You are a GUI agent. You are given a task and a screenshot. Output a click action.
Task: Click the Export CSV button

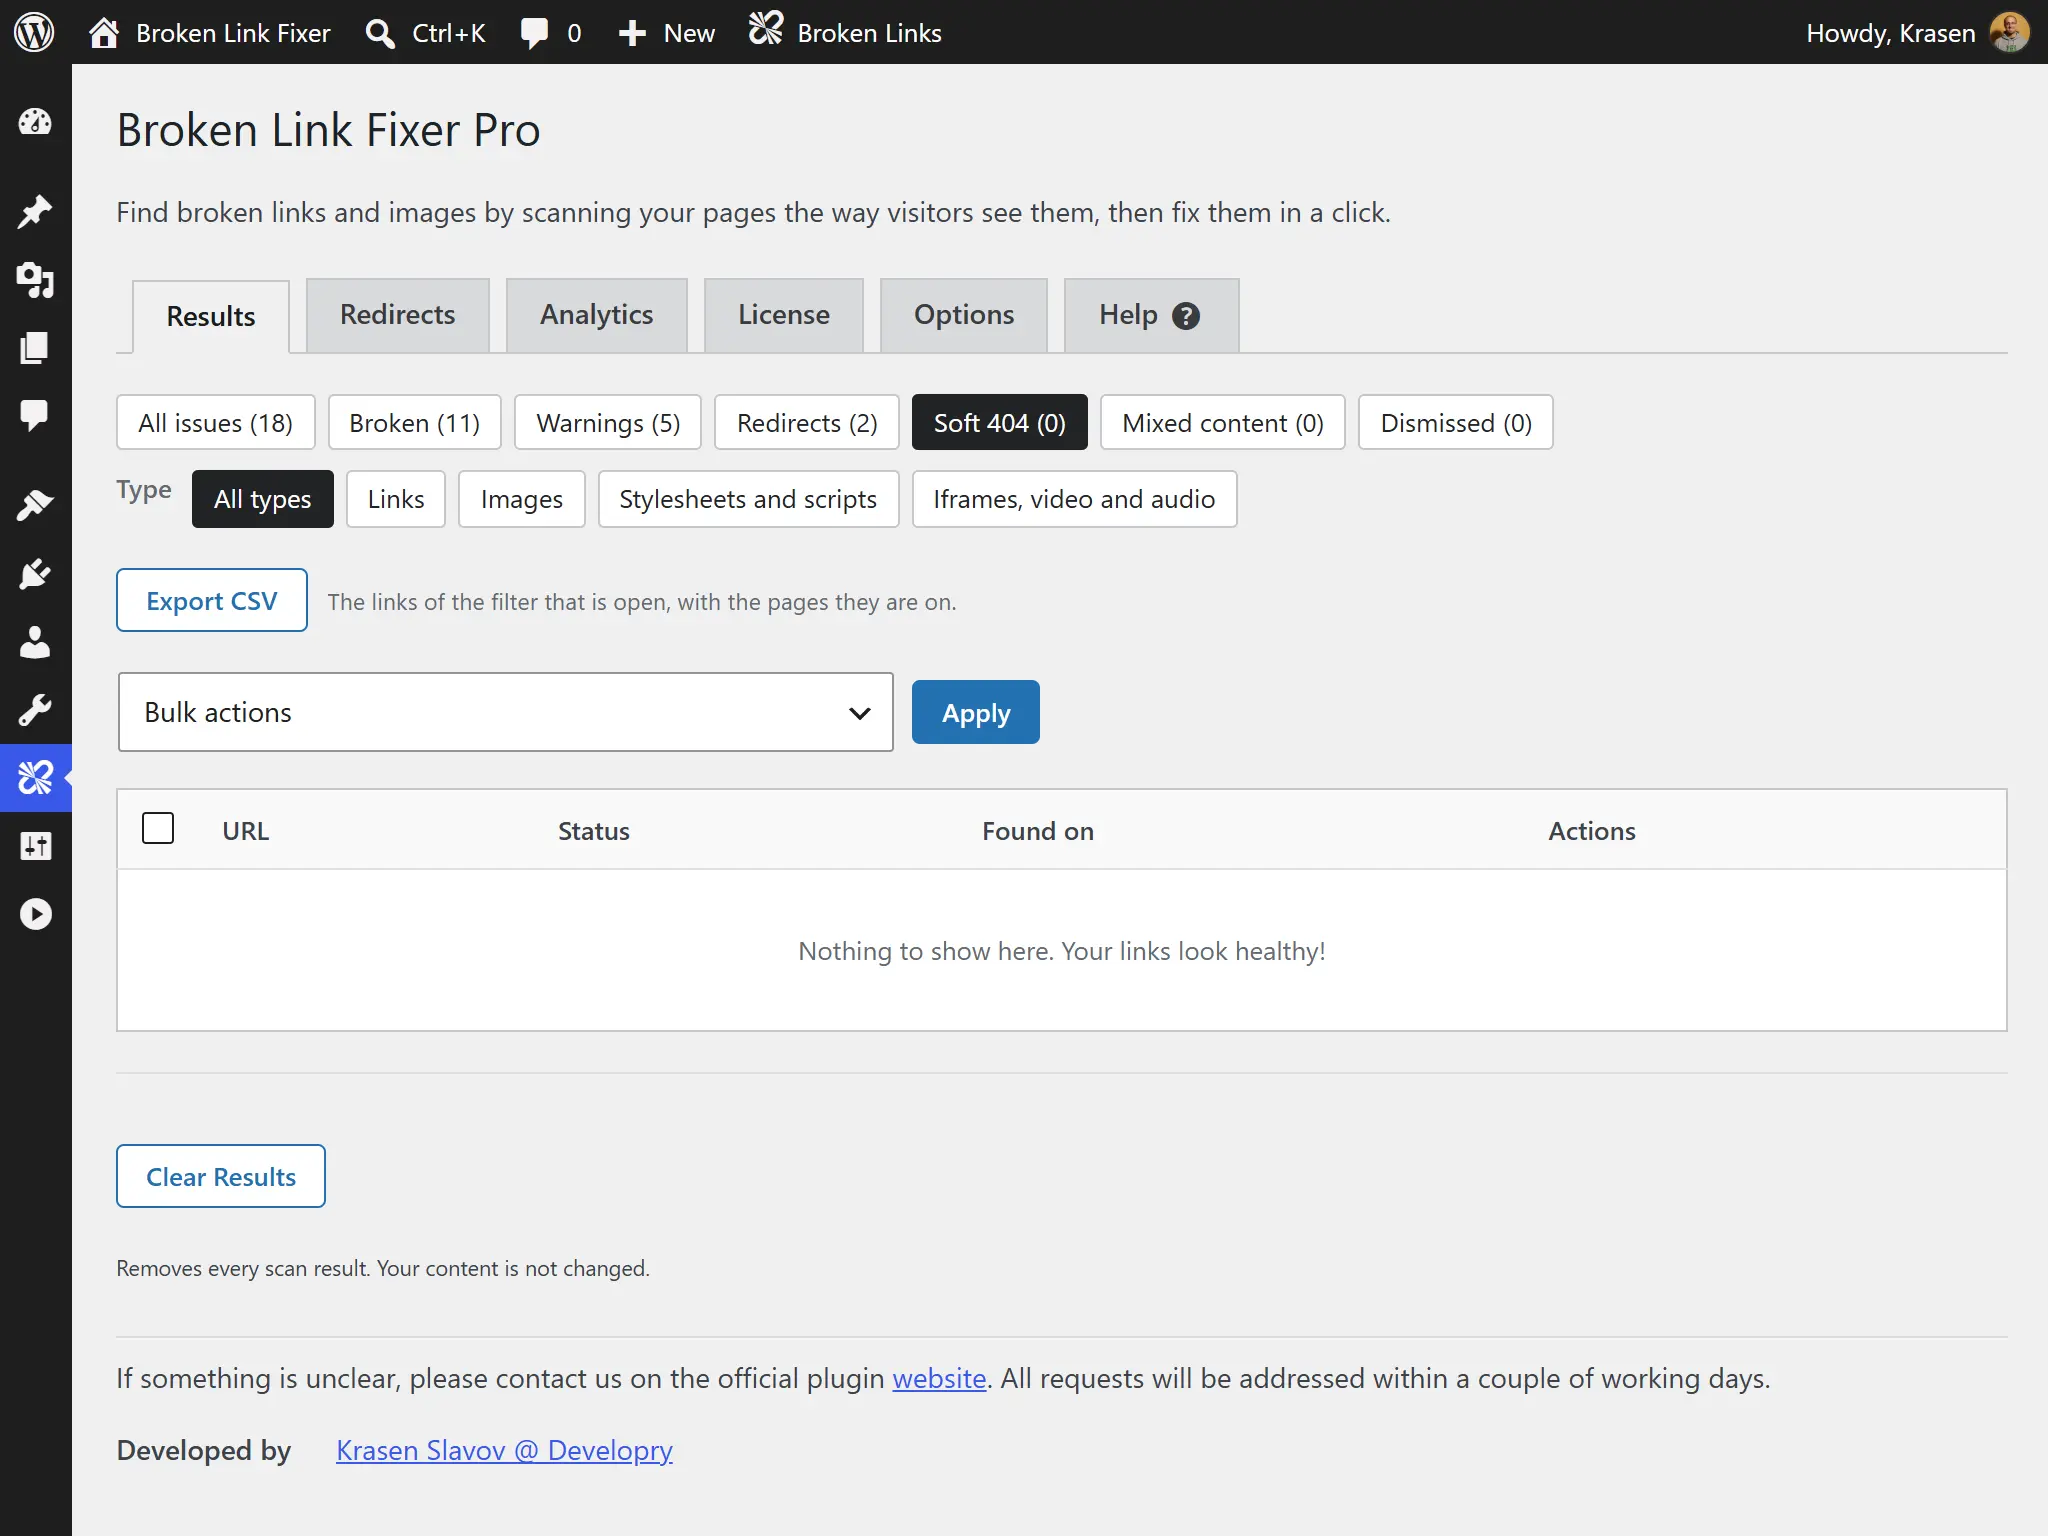(212, 600)
